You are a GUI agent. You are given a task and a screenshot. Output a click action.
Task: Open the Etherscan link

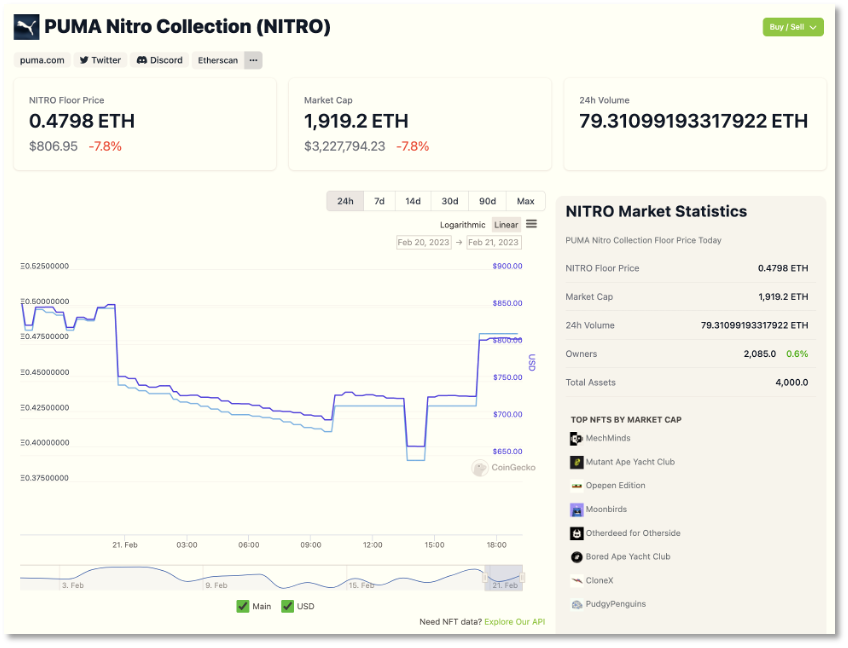216,60
